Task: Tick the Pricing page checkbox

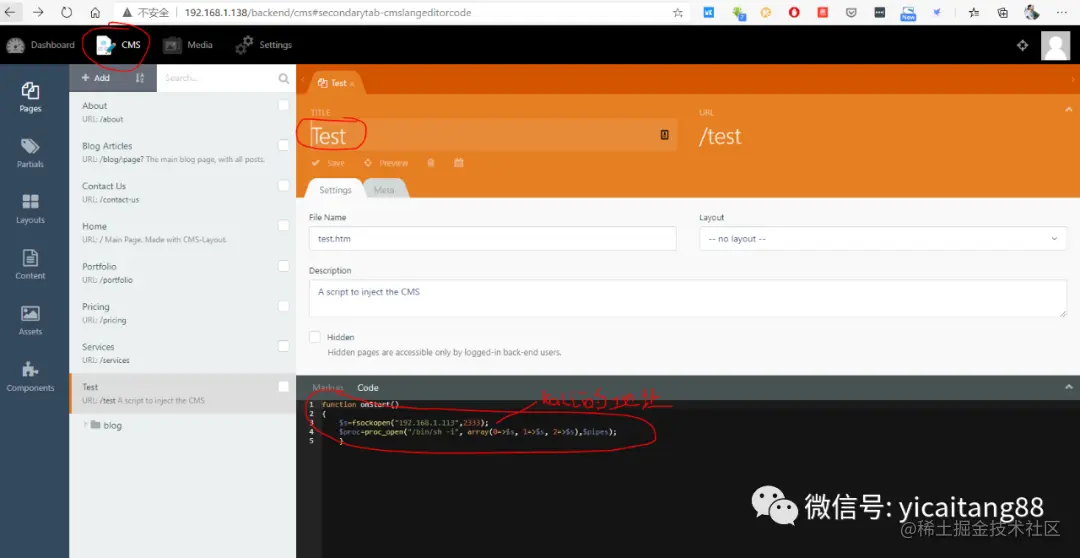Action: (284, 306)
